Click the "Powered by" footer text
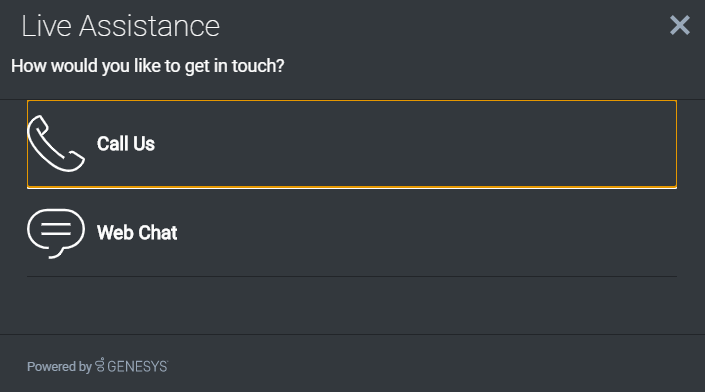This screenshot has width=705, height=392. (59, 367)
